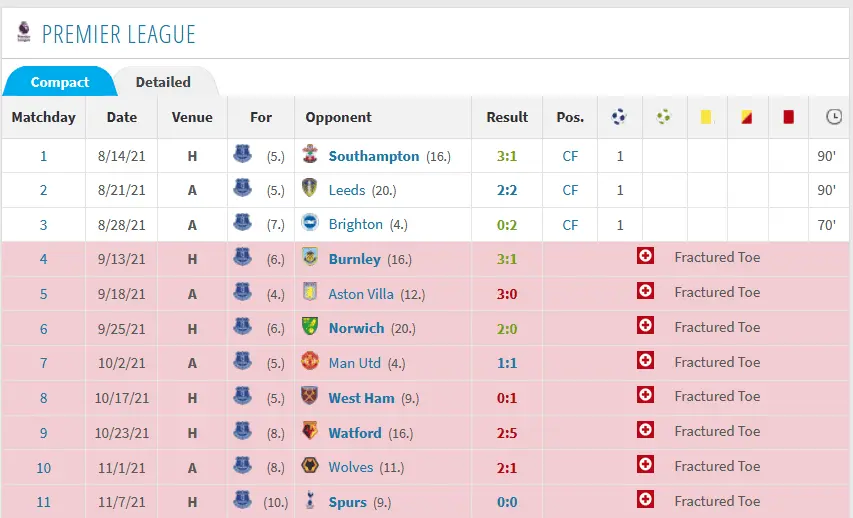
Task: Click matchday 1 number link
Action: [x=43, y=156]
